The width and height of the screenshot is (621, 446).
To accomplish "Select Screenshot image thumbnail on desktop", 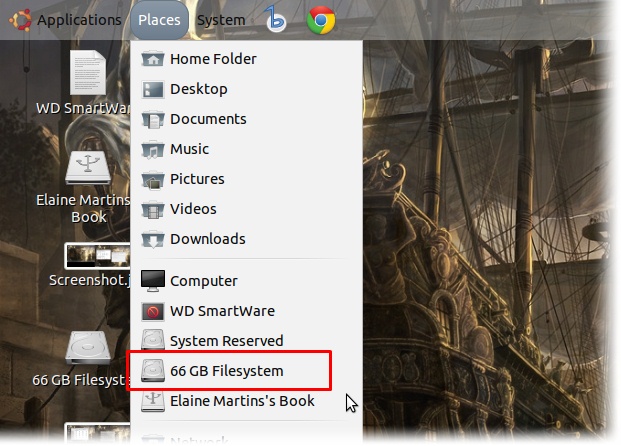I will click(x=97, y=256).
